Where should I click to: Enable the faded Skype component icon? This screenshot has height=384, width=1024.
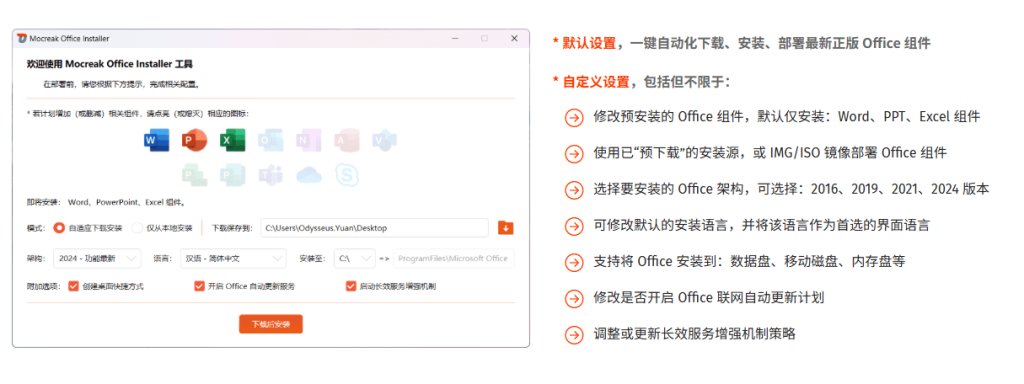tap(347, 174)
